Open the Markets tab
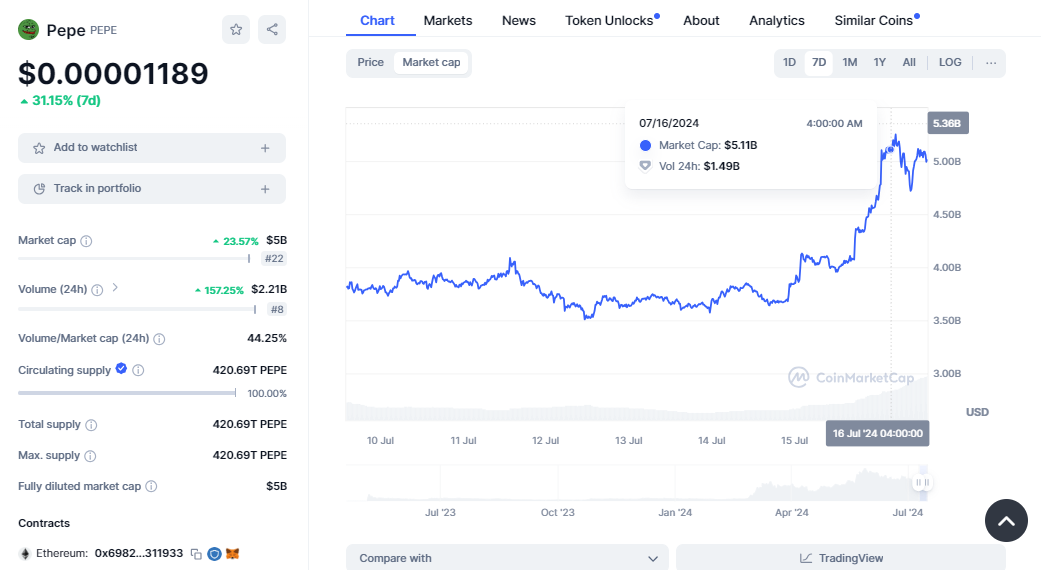The height and width of the screenshot is (570, 1041). pyautogui.click(x=447, y=21)
